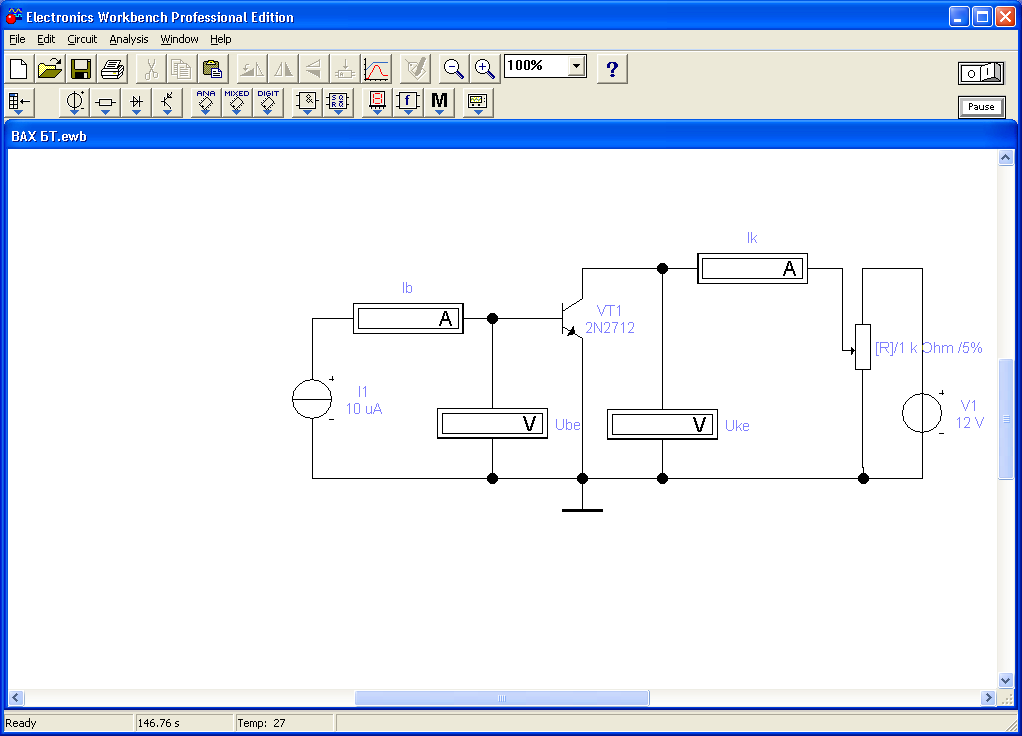Screen dimensions: 1022x736
Task: Open the Mixed ICs parts bin
Action: tap(237, 102)
